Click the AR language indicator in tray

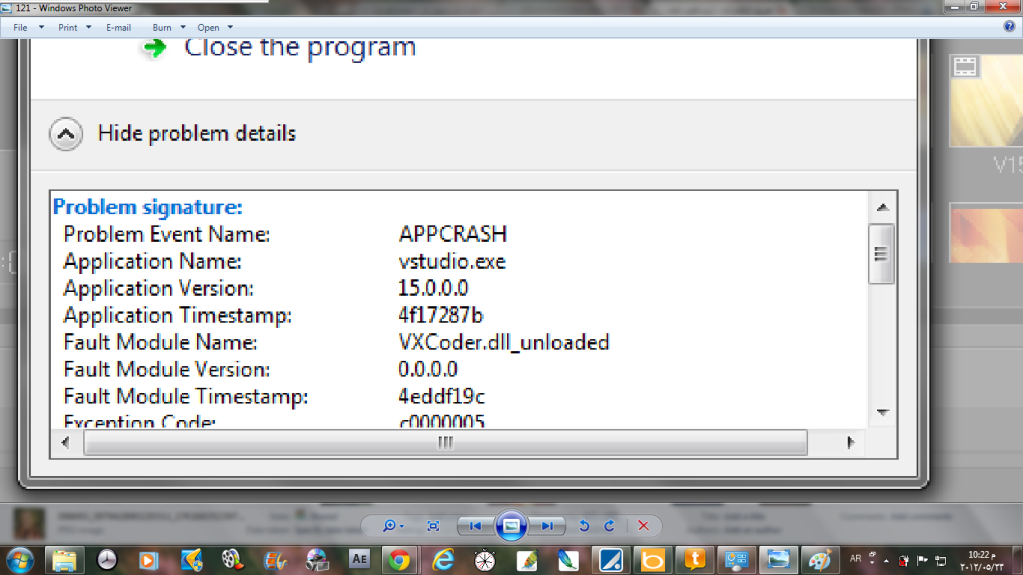pos(855,559)
